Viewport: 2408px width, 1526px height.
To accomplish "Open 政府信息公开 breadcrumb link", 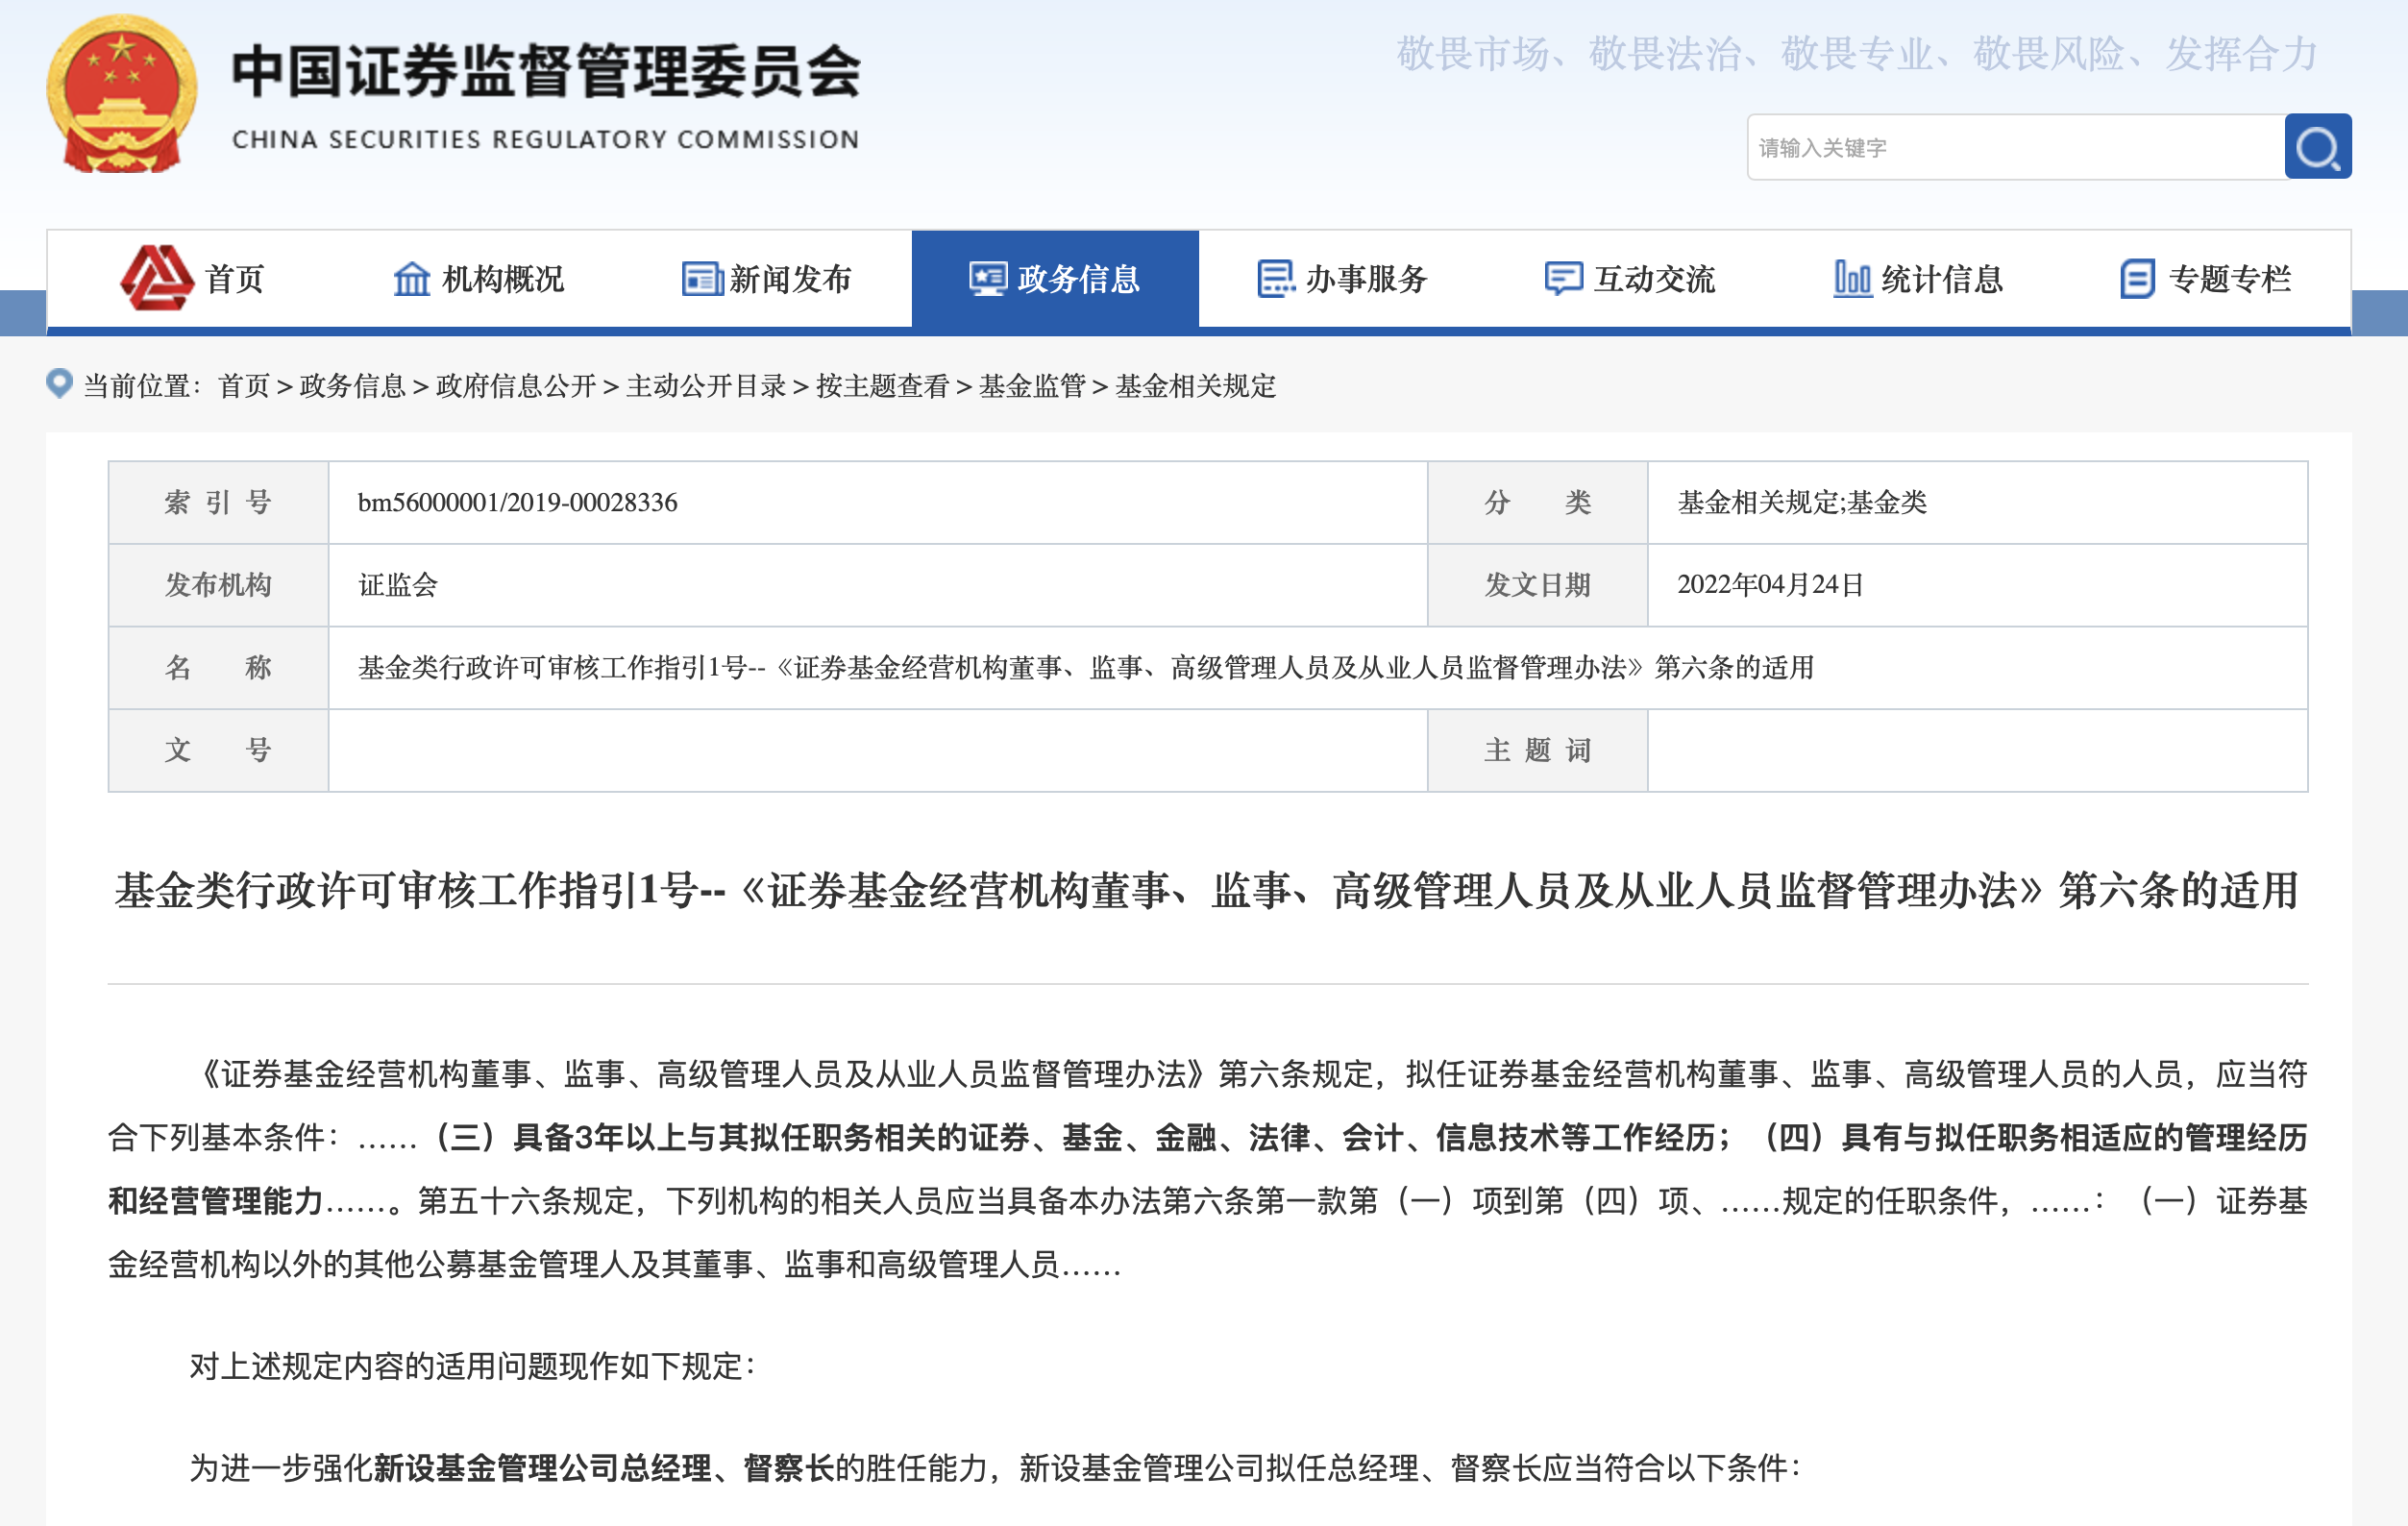I will [x=516, y=386].
